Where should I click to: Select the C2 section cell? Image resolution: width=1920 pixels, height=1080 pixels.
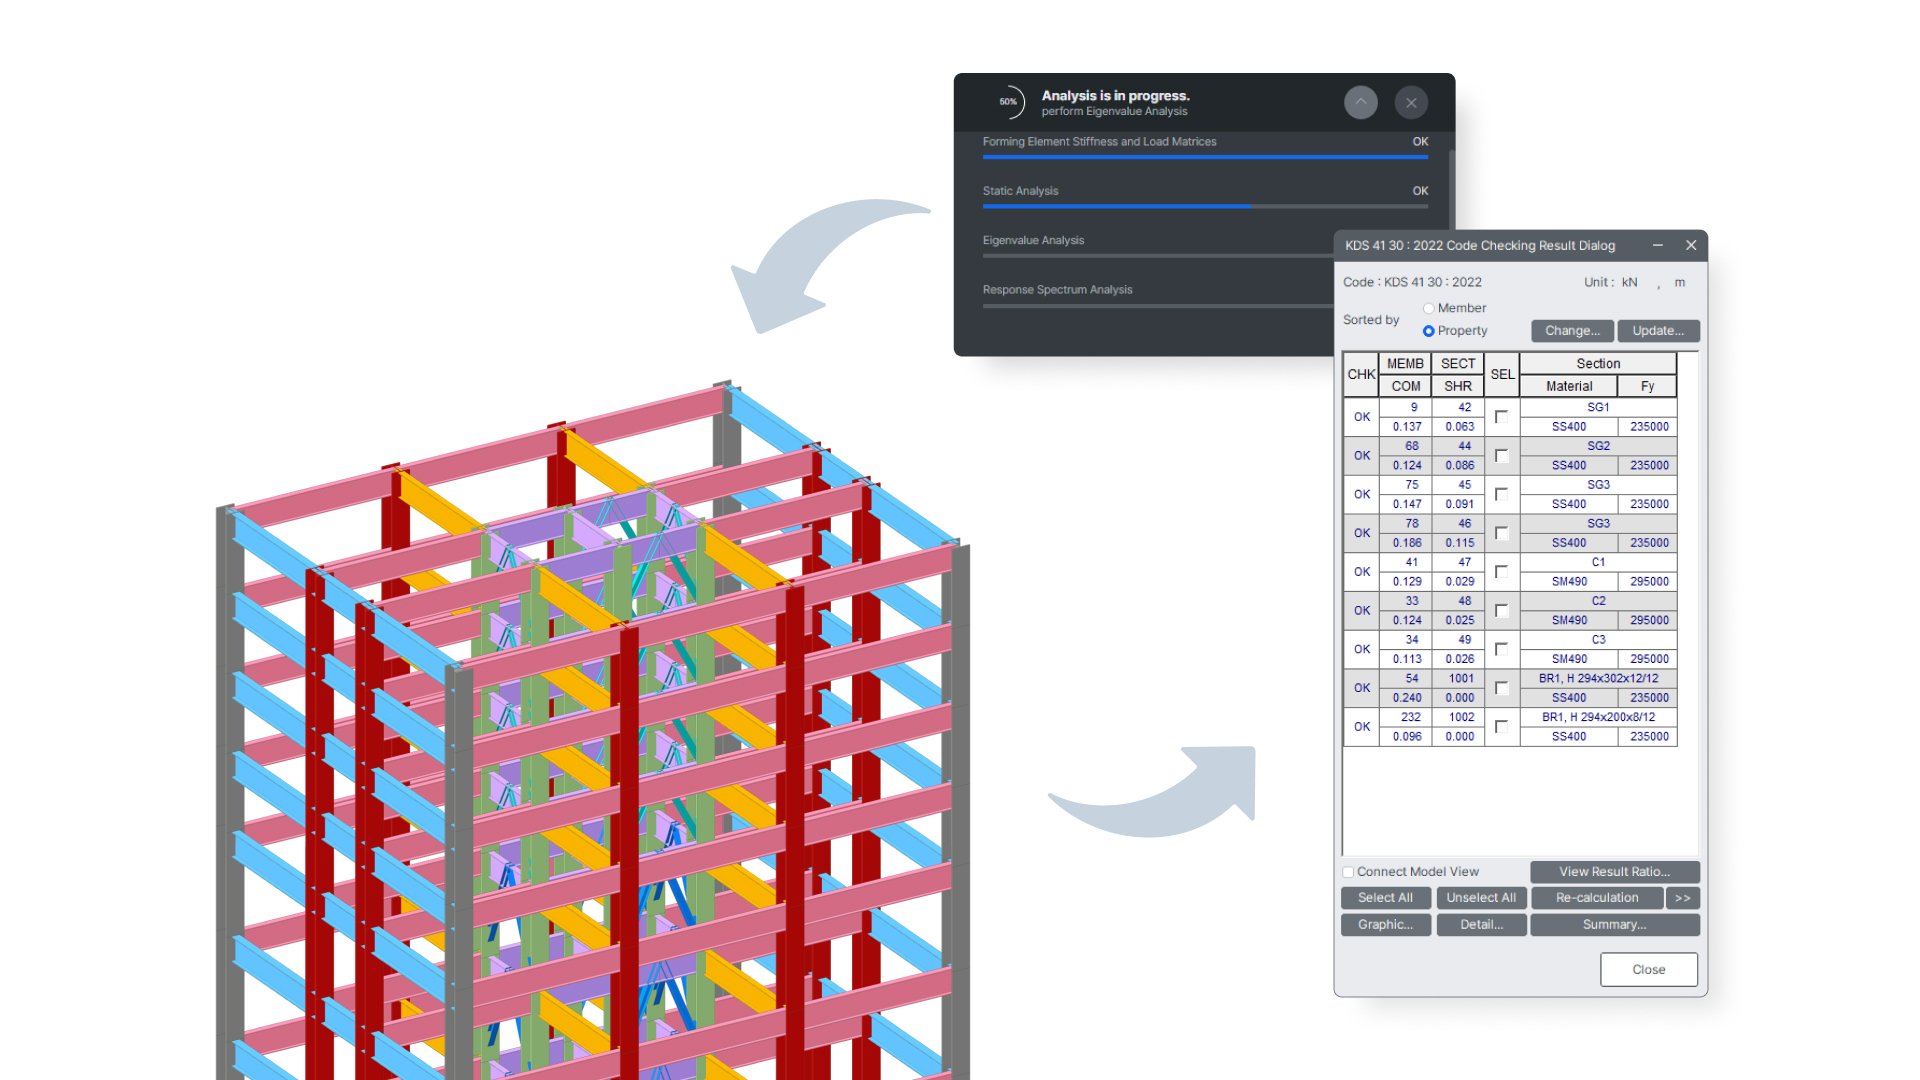coord(1598,601)
